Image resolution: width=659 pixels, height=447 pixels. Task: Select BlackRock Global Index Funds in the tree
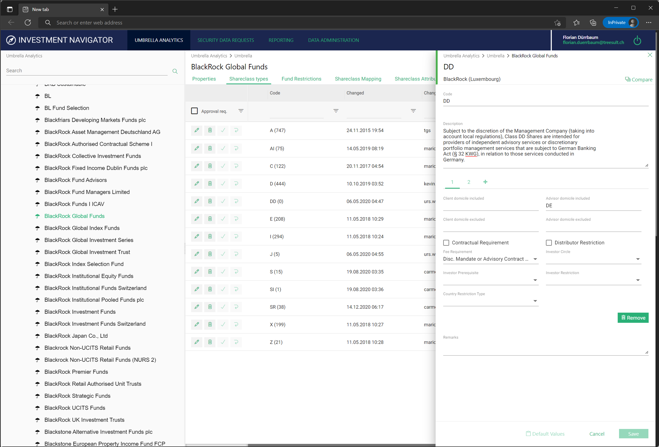(x=82, y=228)
